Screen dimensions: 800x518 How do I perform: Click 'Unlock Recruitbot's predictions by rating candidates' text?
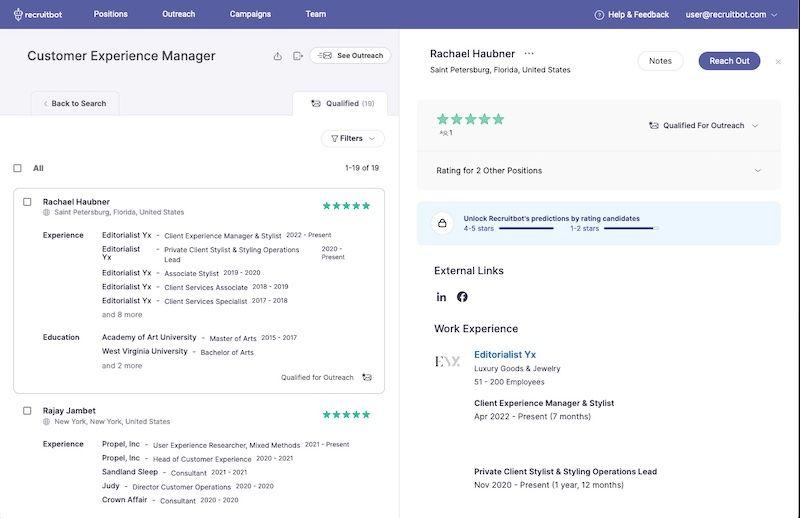point(552,218)
